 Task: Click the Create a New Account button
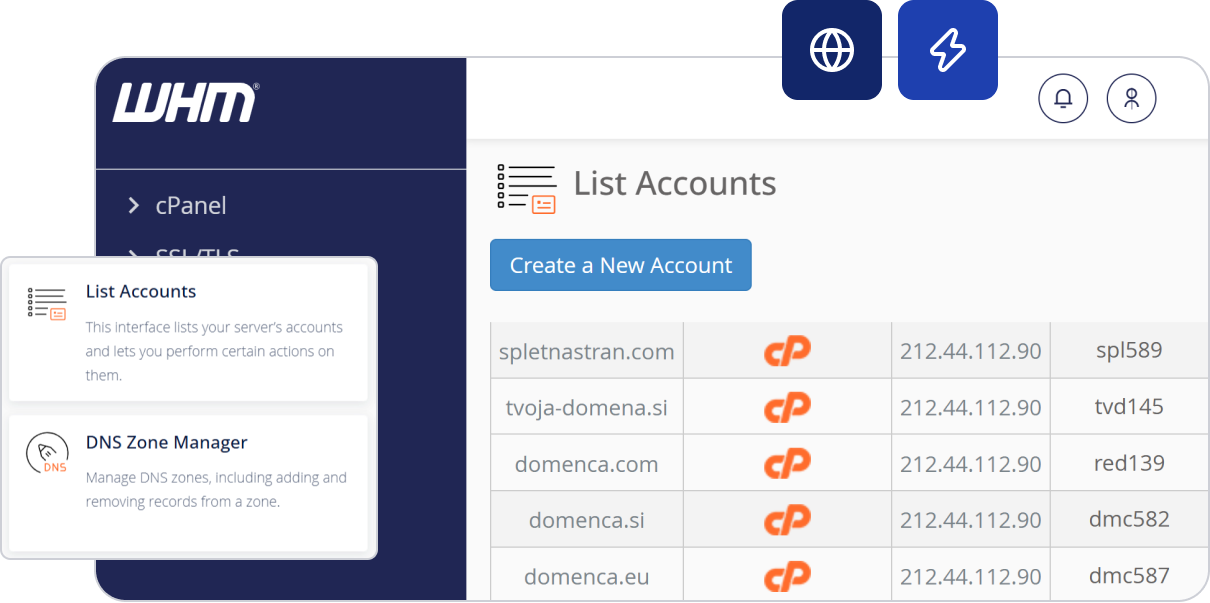(x=621, y=265)
